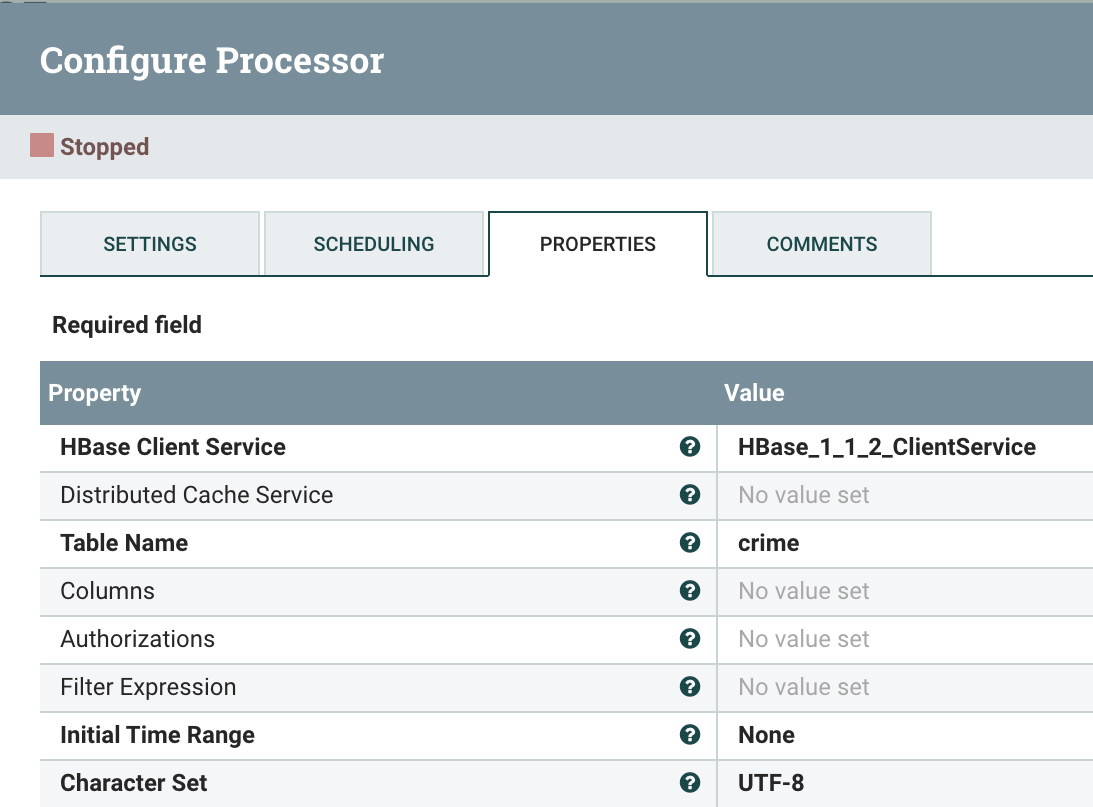Screen dimensions: 1093x807
Task: Click help icon for Distributed Cache Service
Action: pos(689,495)
